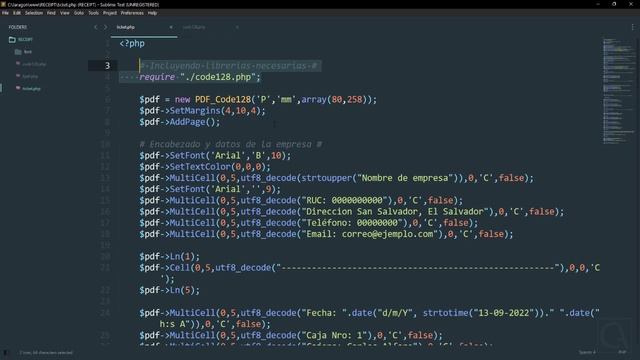Click the FOLDERS sidebar heading
The width and height of the screenshot is (640, 360).
(18, 27)
